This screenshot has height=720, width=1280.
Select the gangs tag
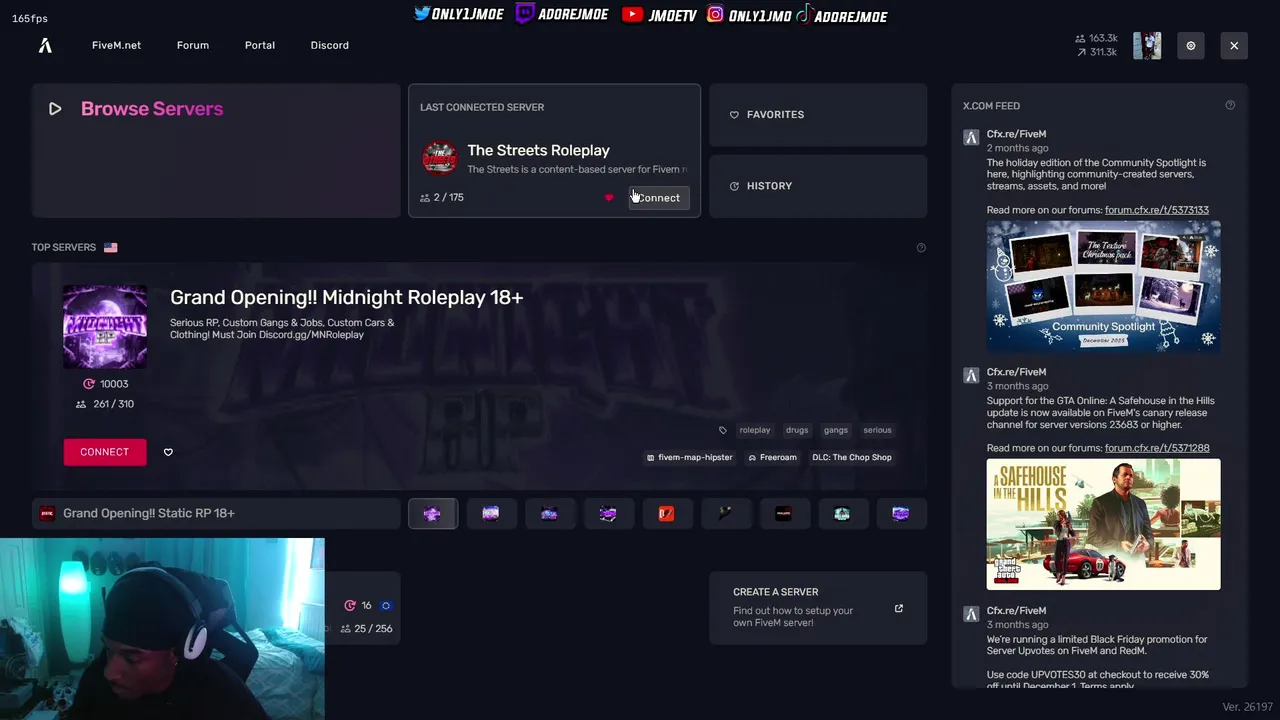836,430
